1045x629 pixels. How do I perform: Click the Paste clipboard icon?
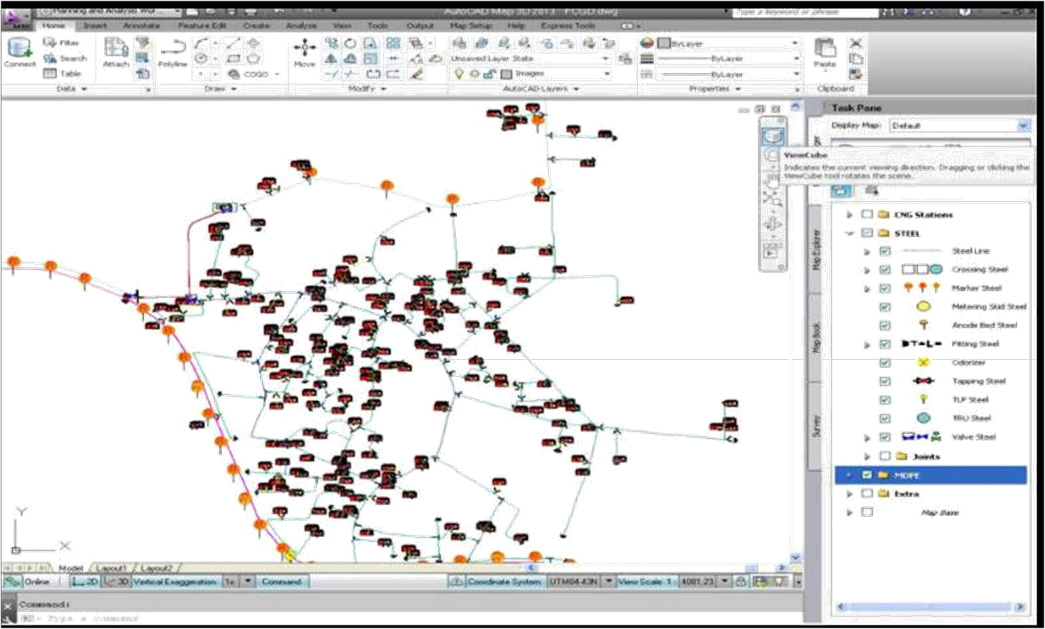825,52
